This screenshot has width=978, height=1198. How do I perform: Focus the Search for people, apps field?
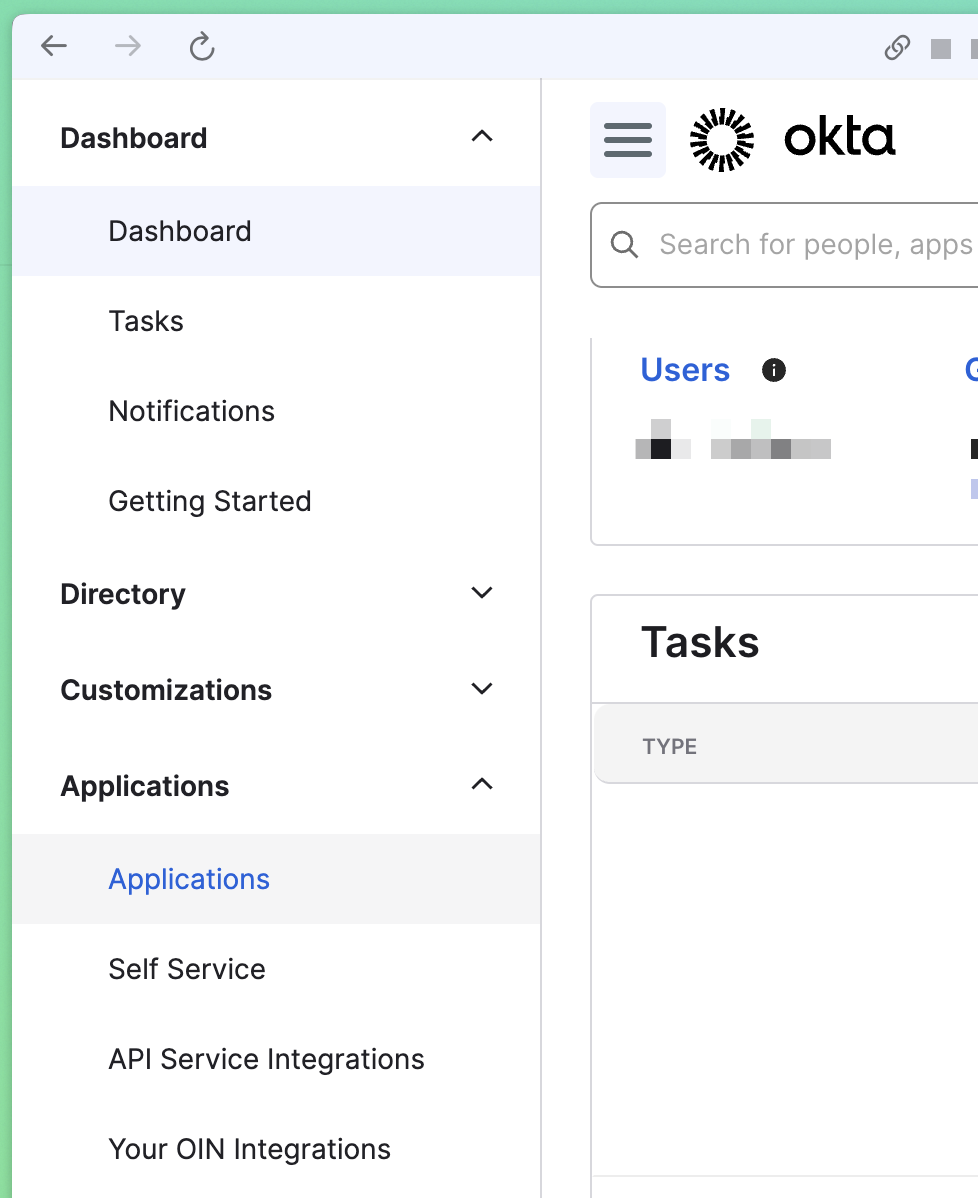point(785,245)
